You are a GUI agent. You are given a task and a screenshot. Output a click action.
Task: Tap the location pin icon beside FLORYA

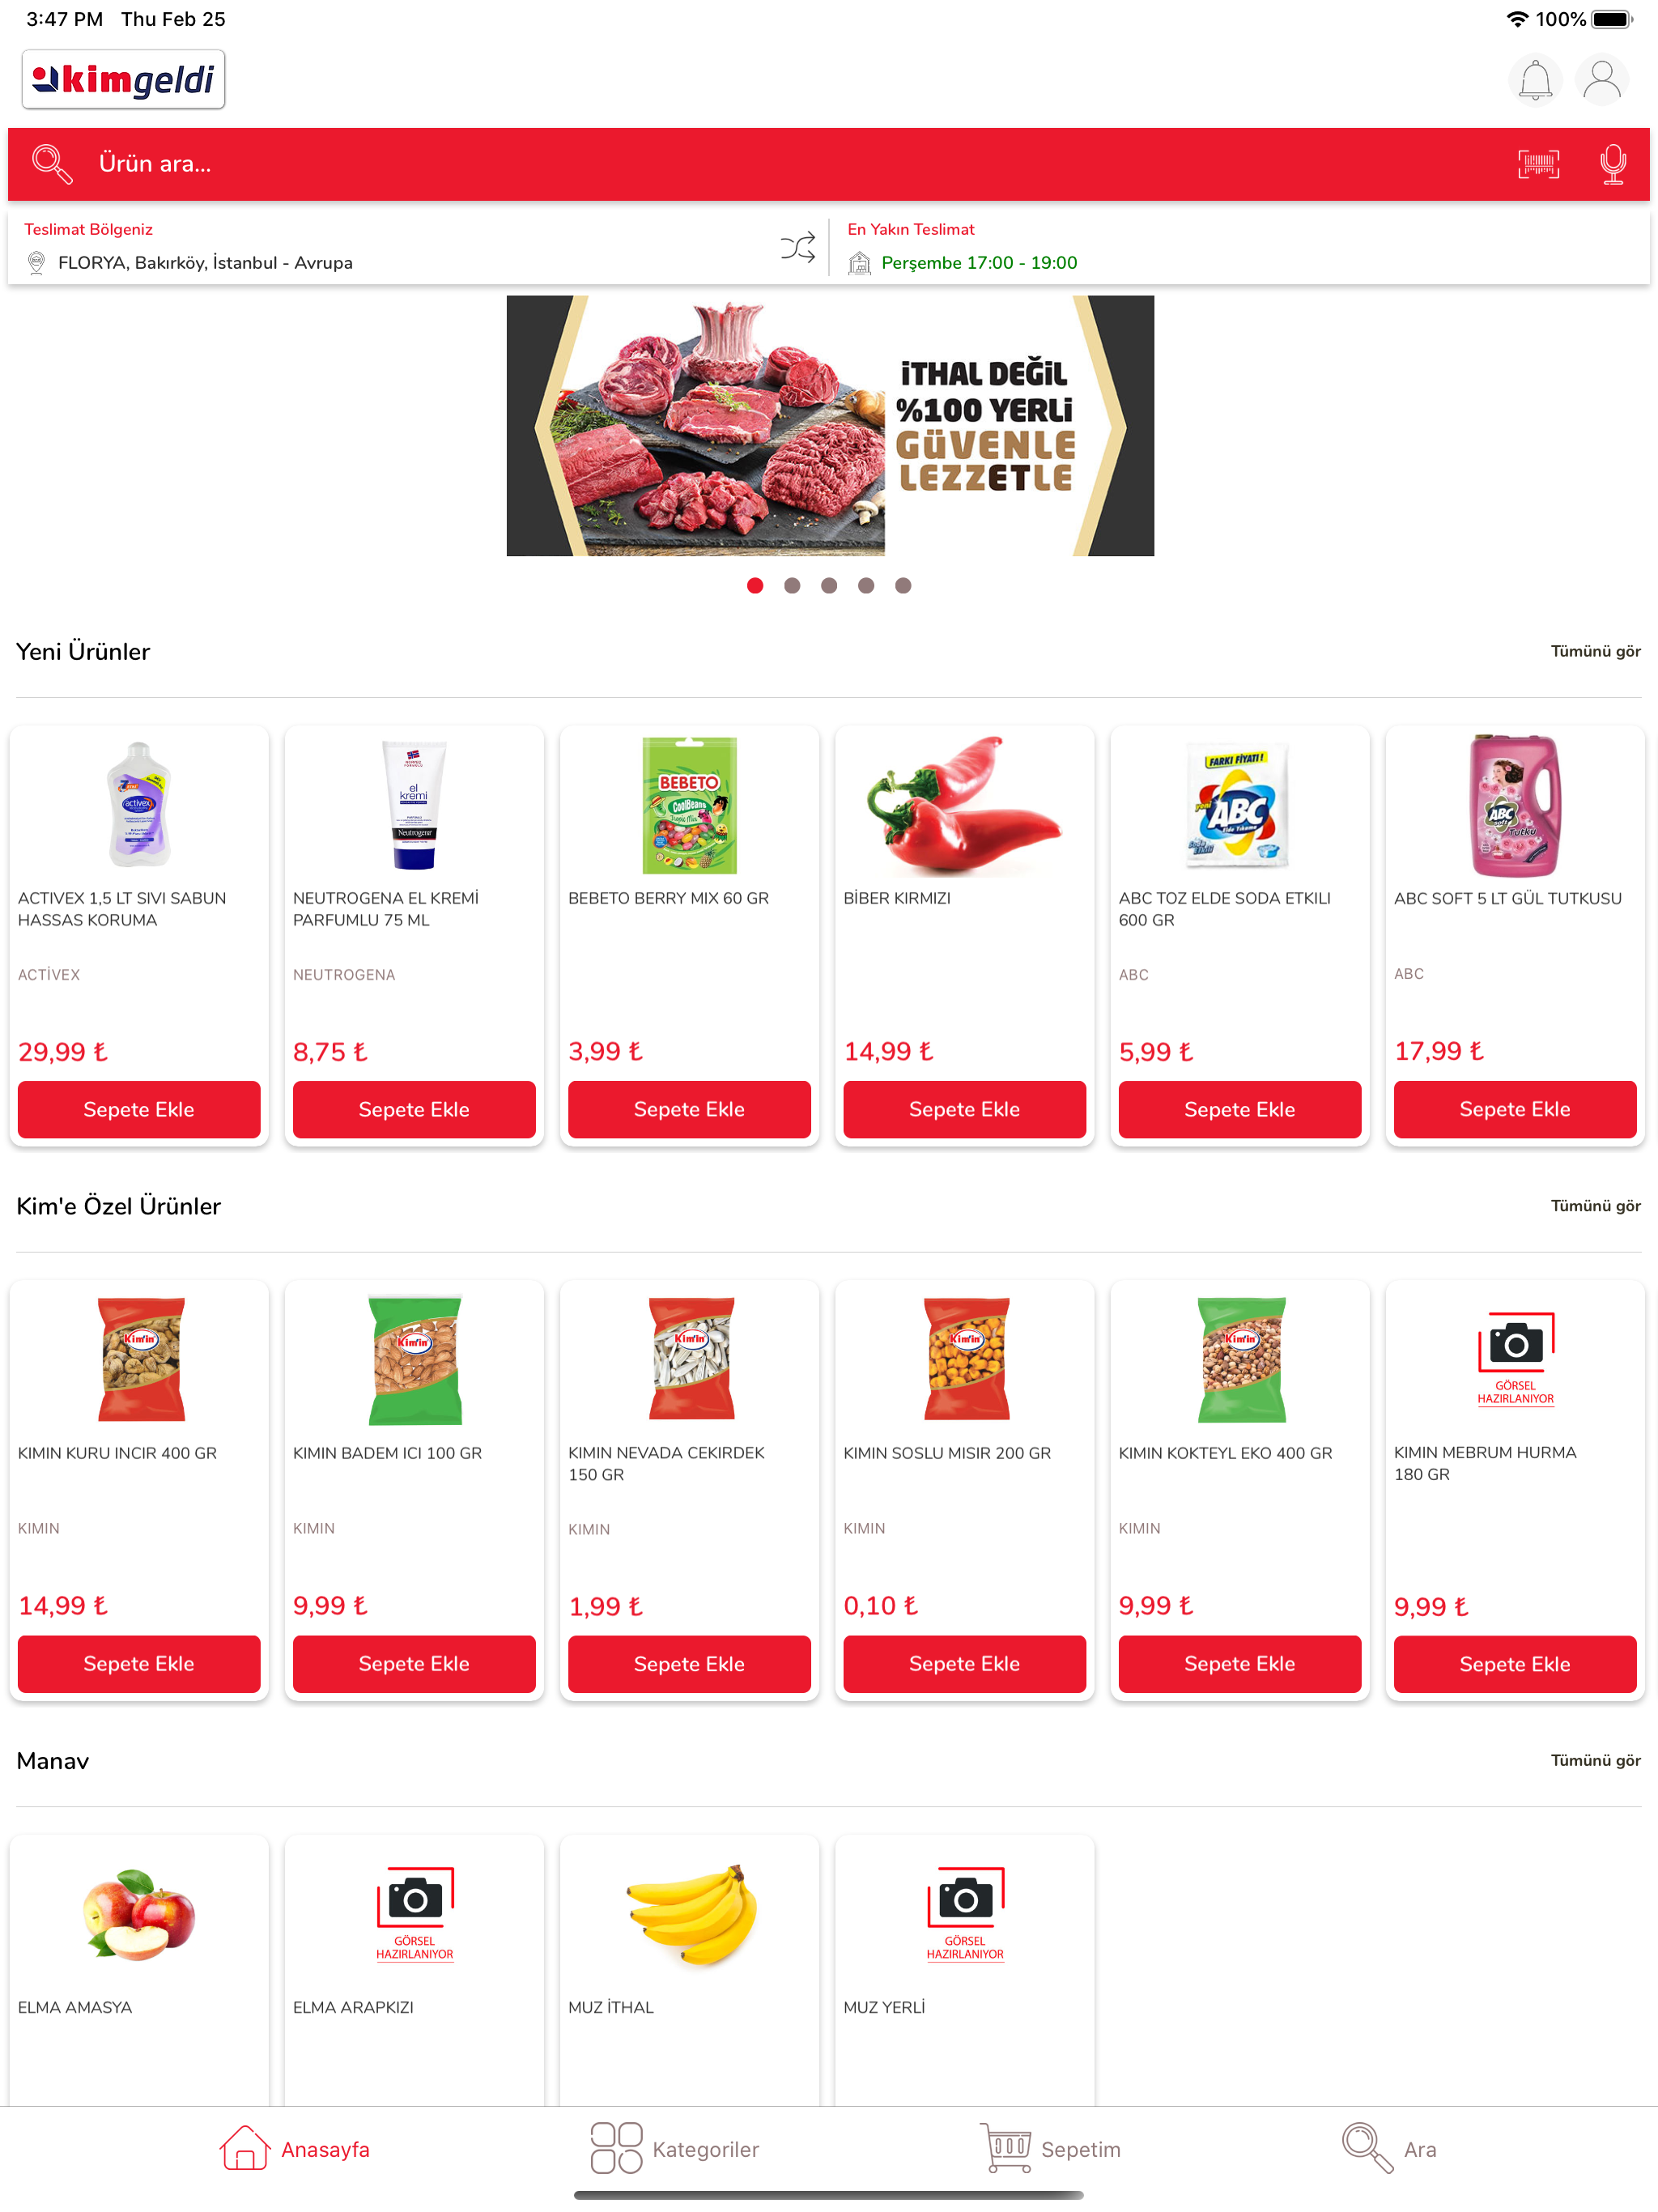37,263
